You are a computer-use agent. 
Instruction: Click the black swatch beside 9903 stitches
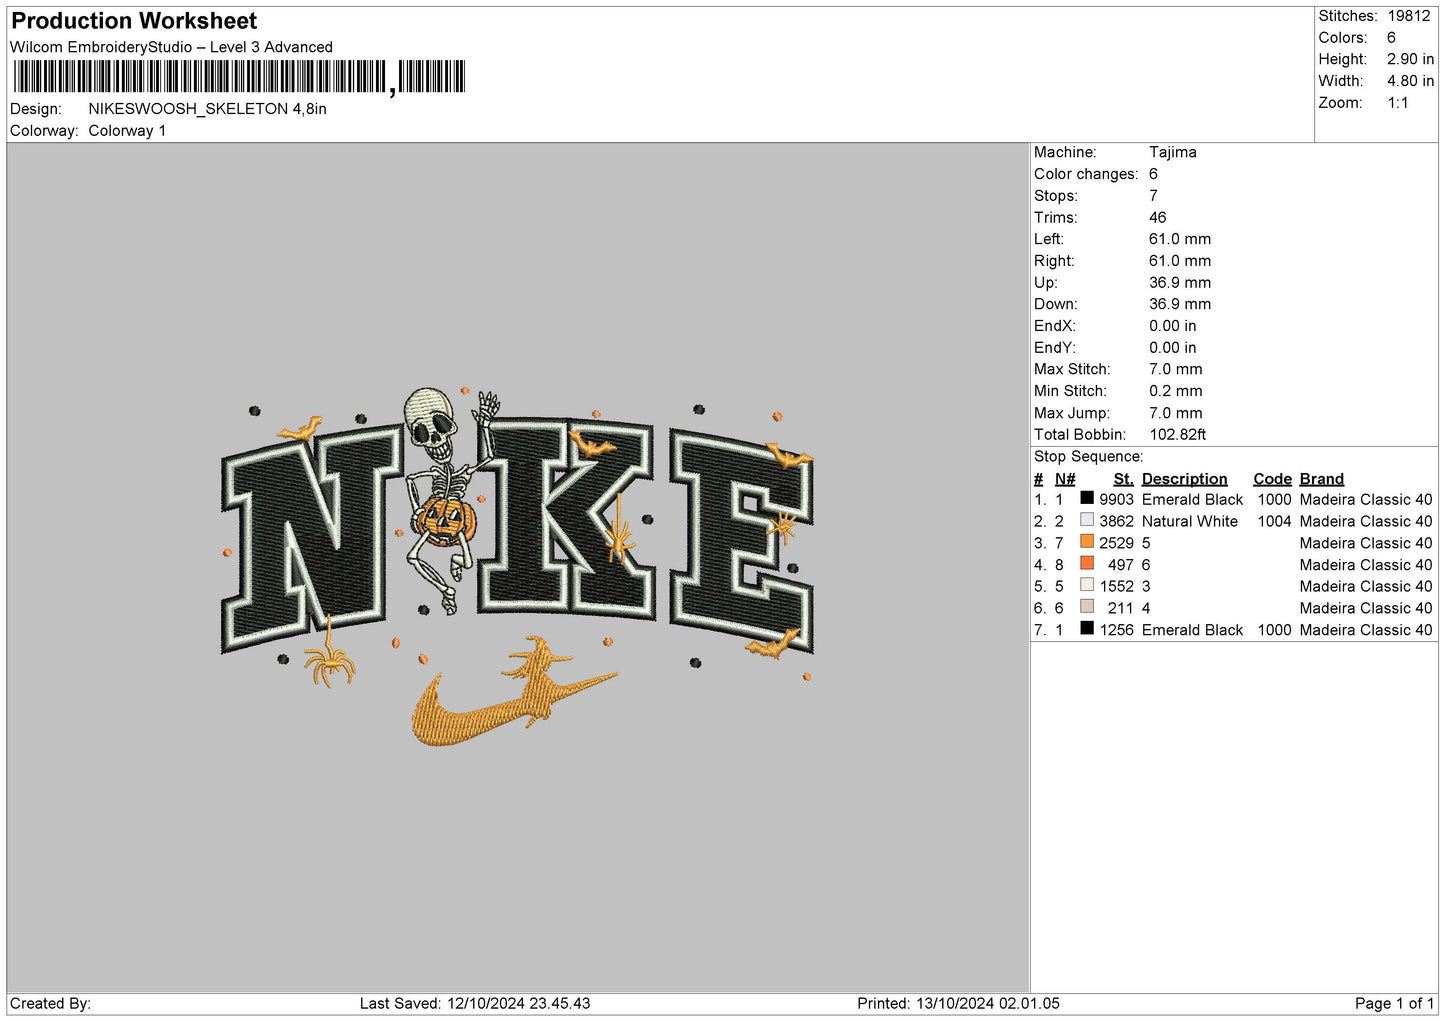(x=1087, y=498)
